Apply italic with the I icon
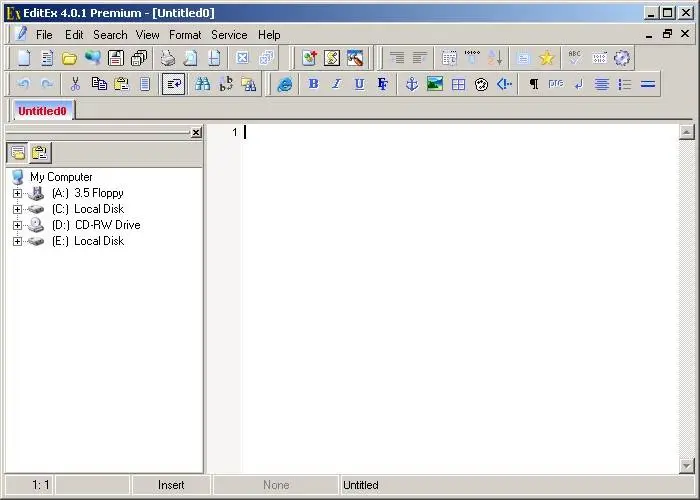 coord(337,84)
